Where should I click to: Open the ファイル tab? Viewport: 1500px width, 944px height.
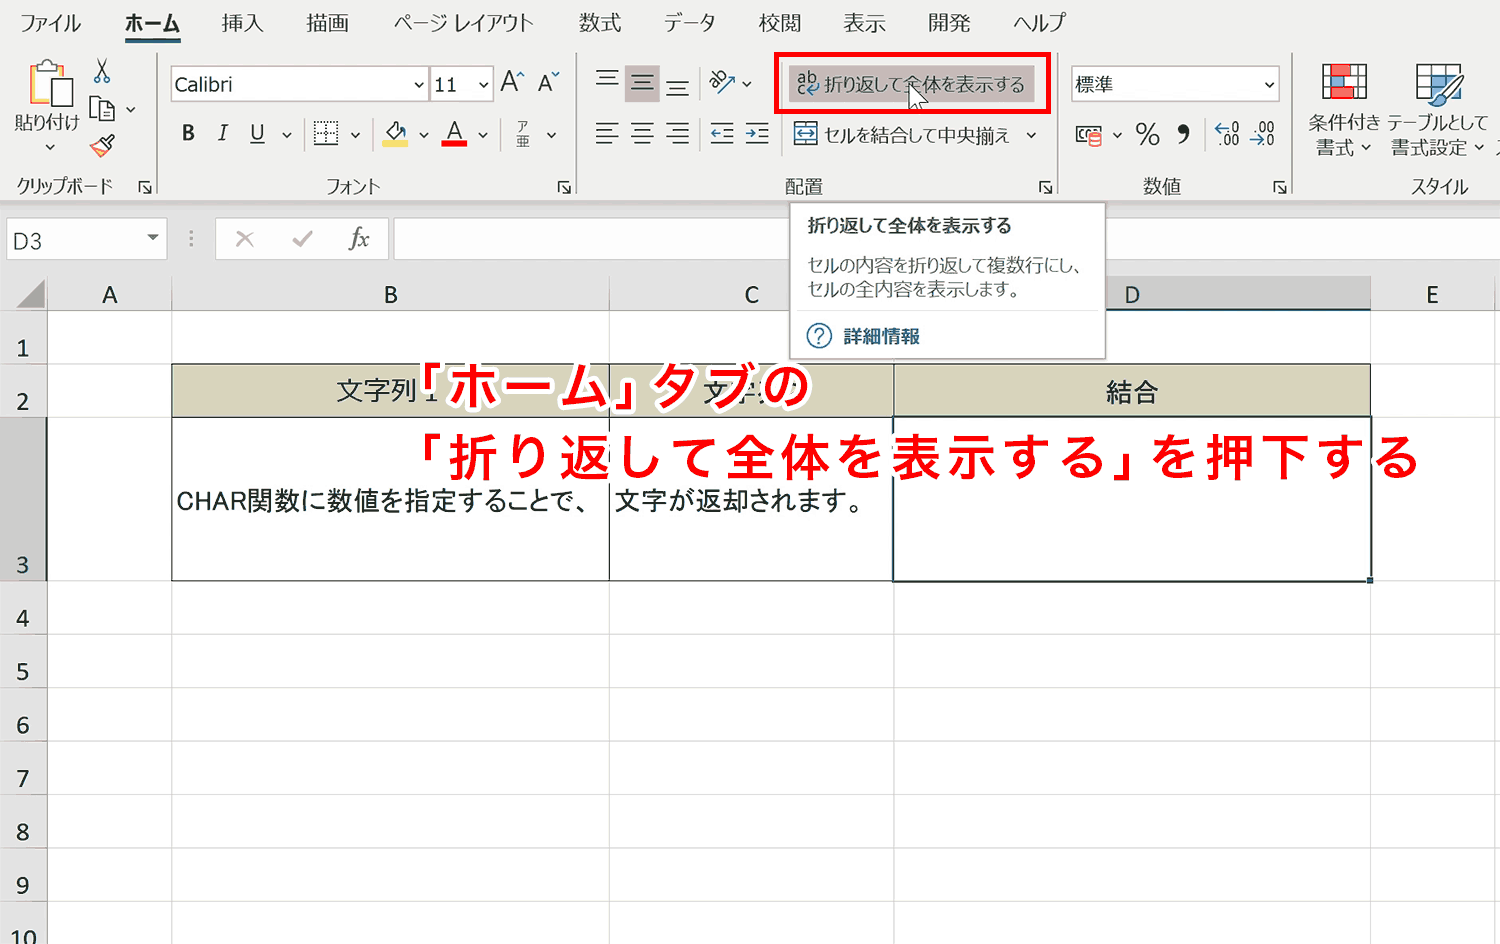(51, 23)
